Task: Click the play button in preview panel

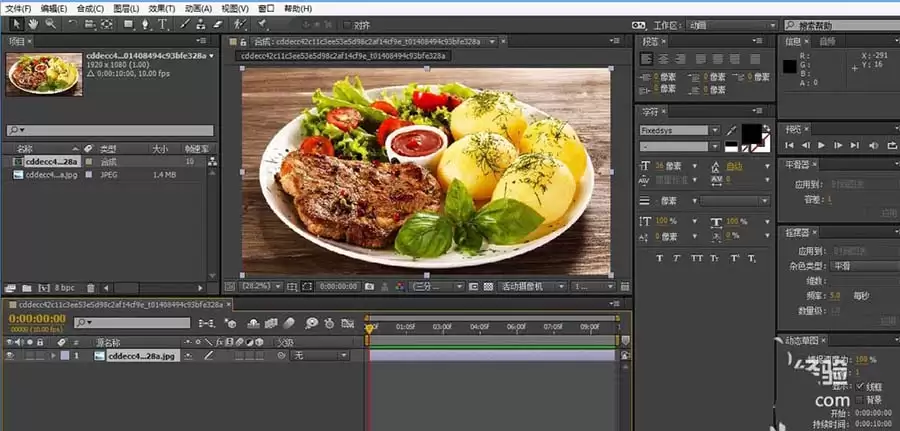Action: point(821,146)
